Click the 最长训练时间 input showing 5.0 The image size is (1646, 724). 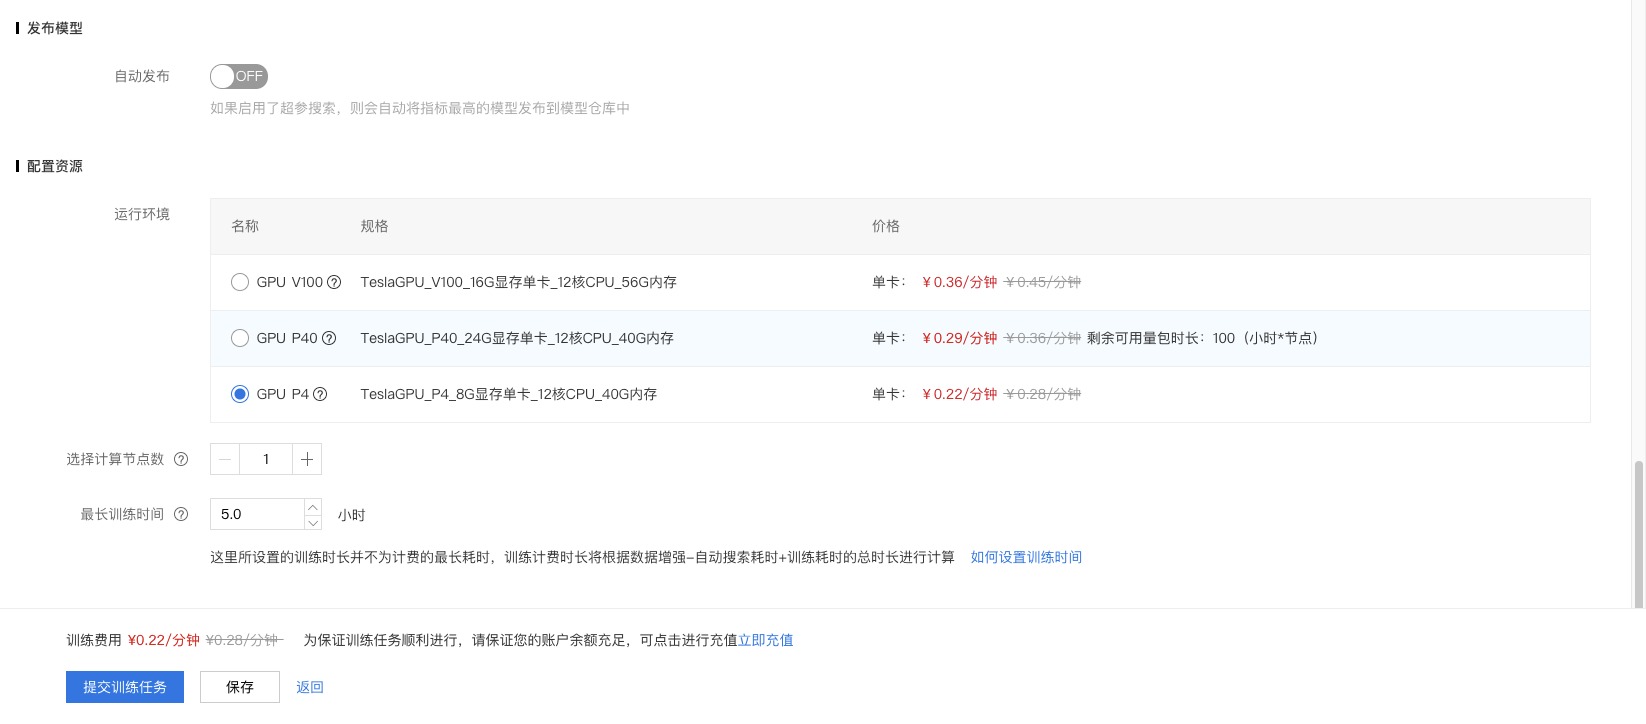click(257, 514)
